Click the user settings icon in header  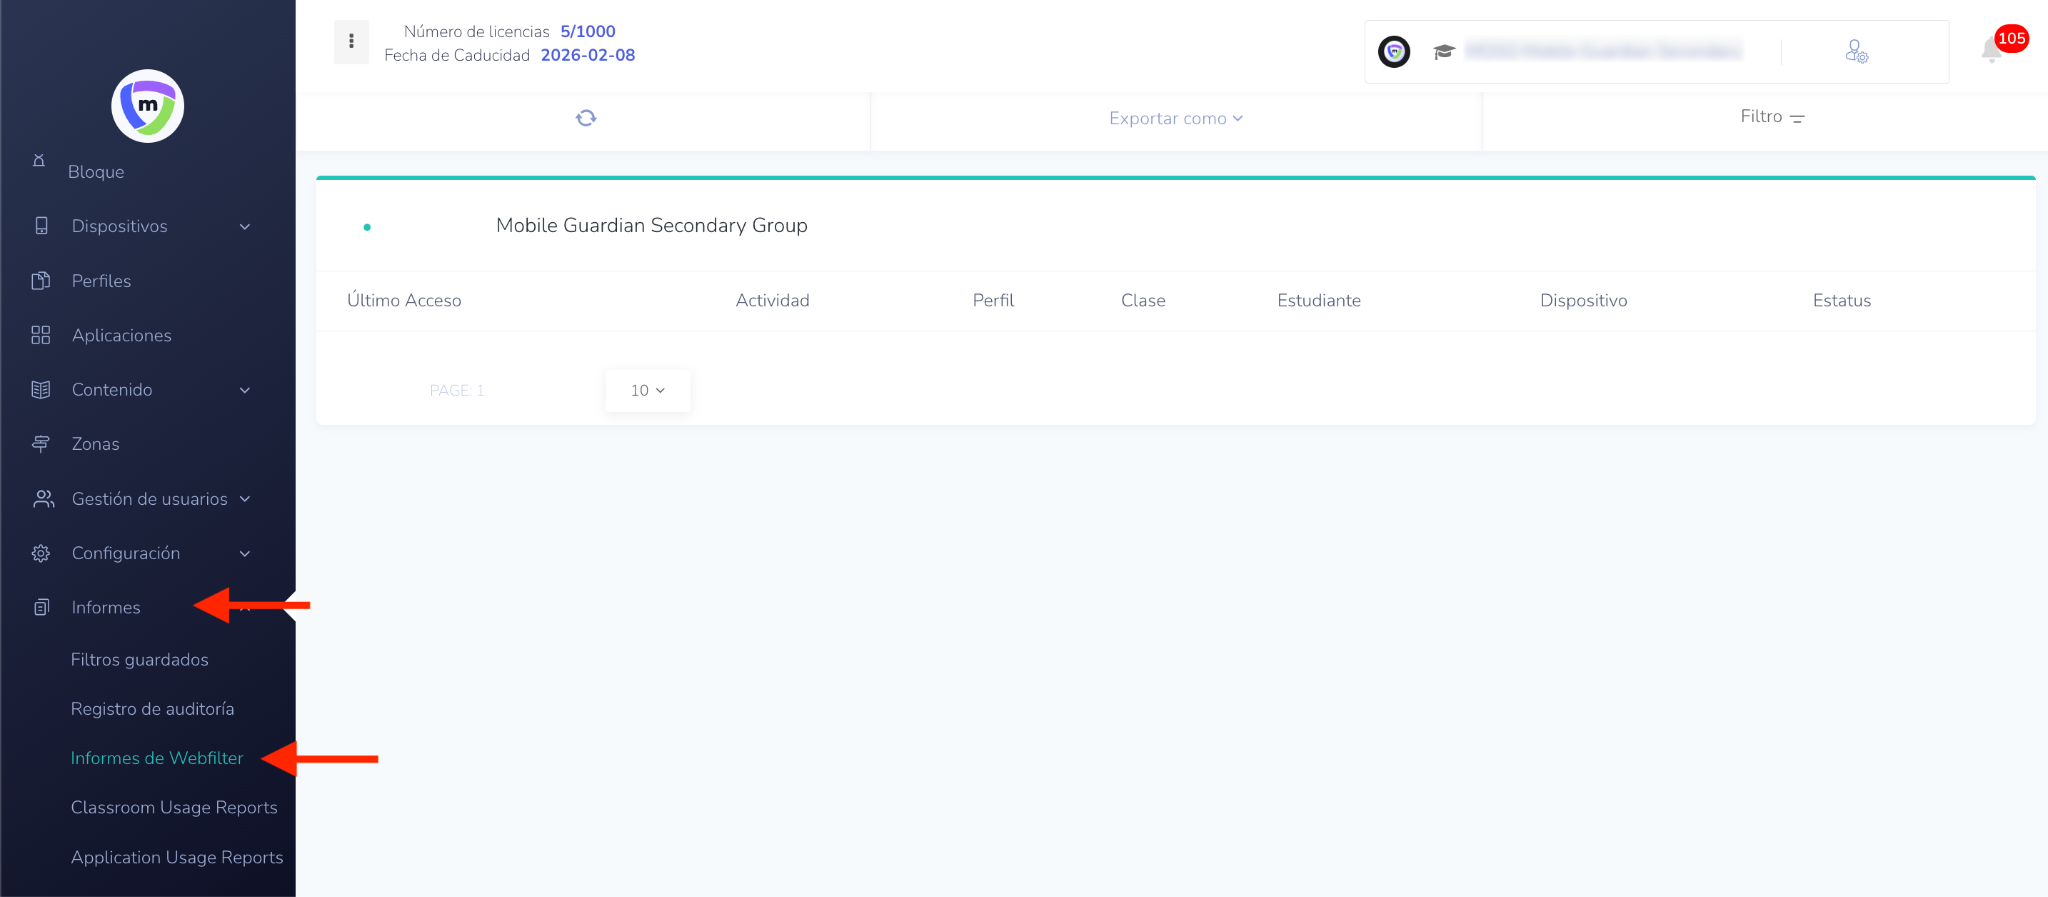click(x=1856, y=52)
